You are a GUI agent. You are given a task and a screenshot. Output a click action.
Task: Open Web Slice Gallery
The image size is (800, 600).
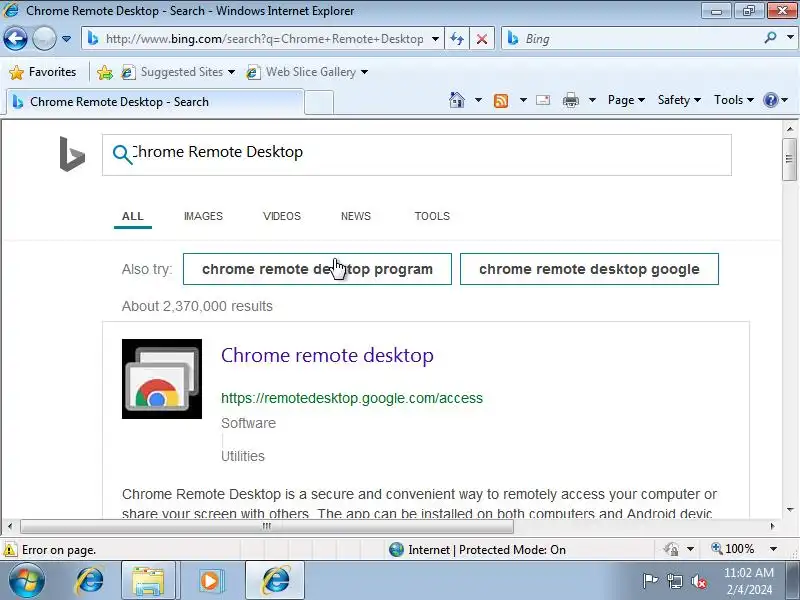click(307, 72)
